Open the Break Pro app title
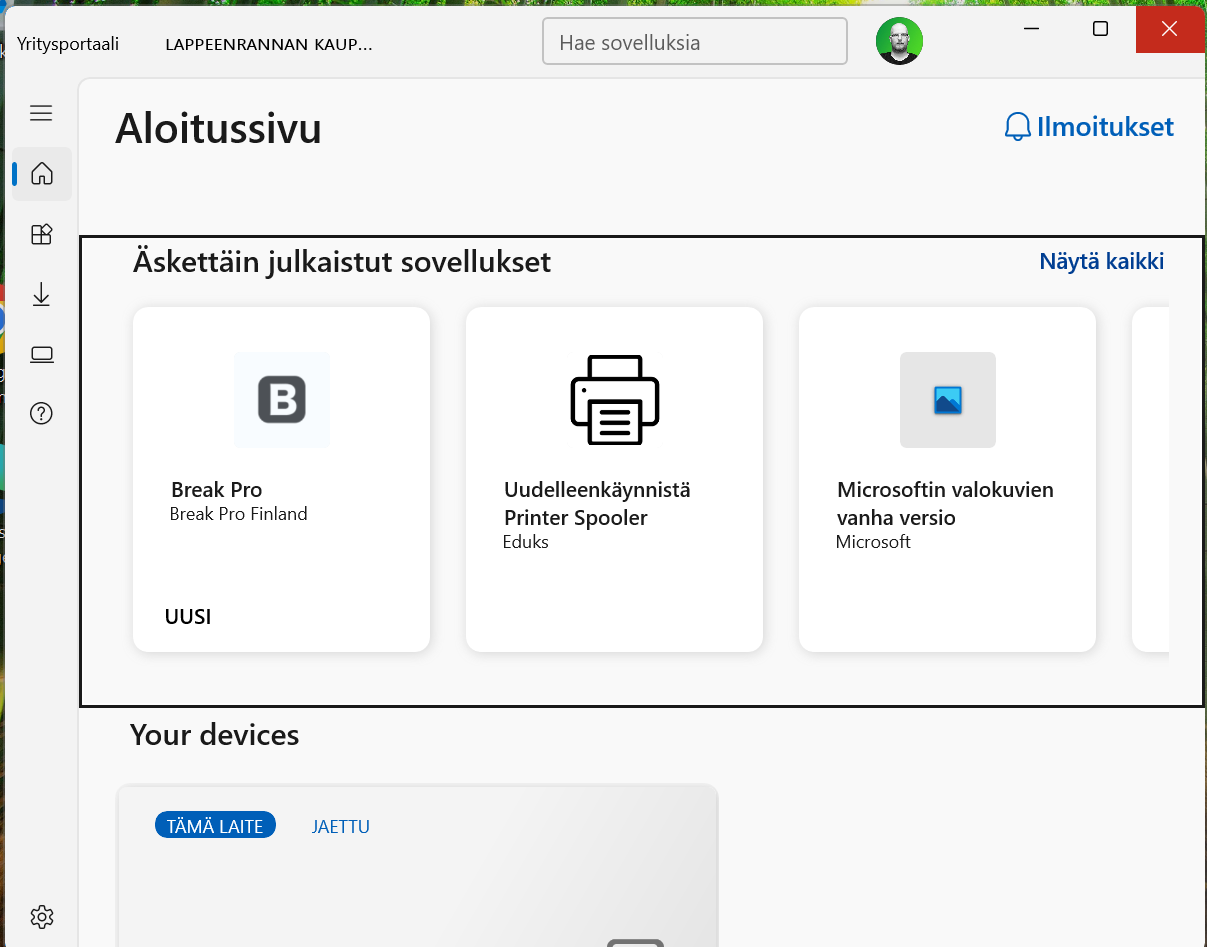The image size is (1207, 947). (x=217, y=490)
